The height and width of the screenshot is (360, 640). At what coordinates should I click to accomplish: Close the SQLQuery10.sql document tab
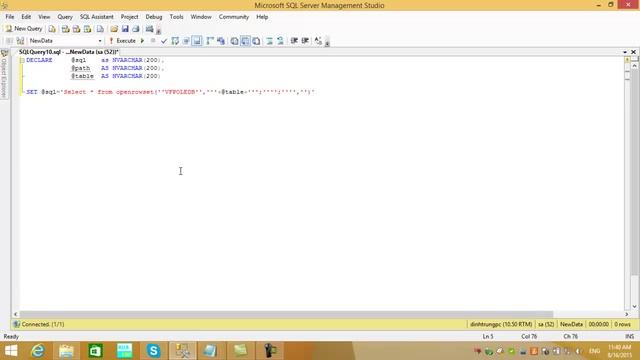pyautogui.click(x=633, y=52)
